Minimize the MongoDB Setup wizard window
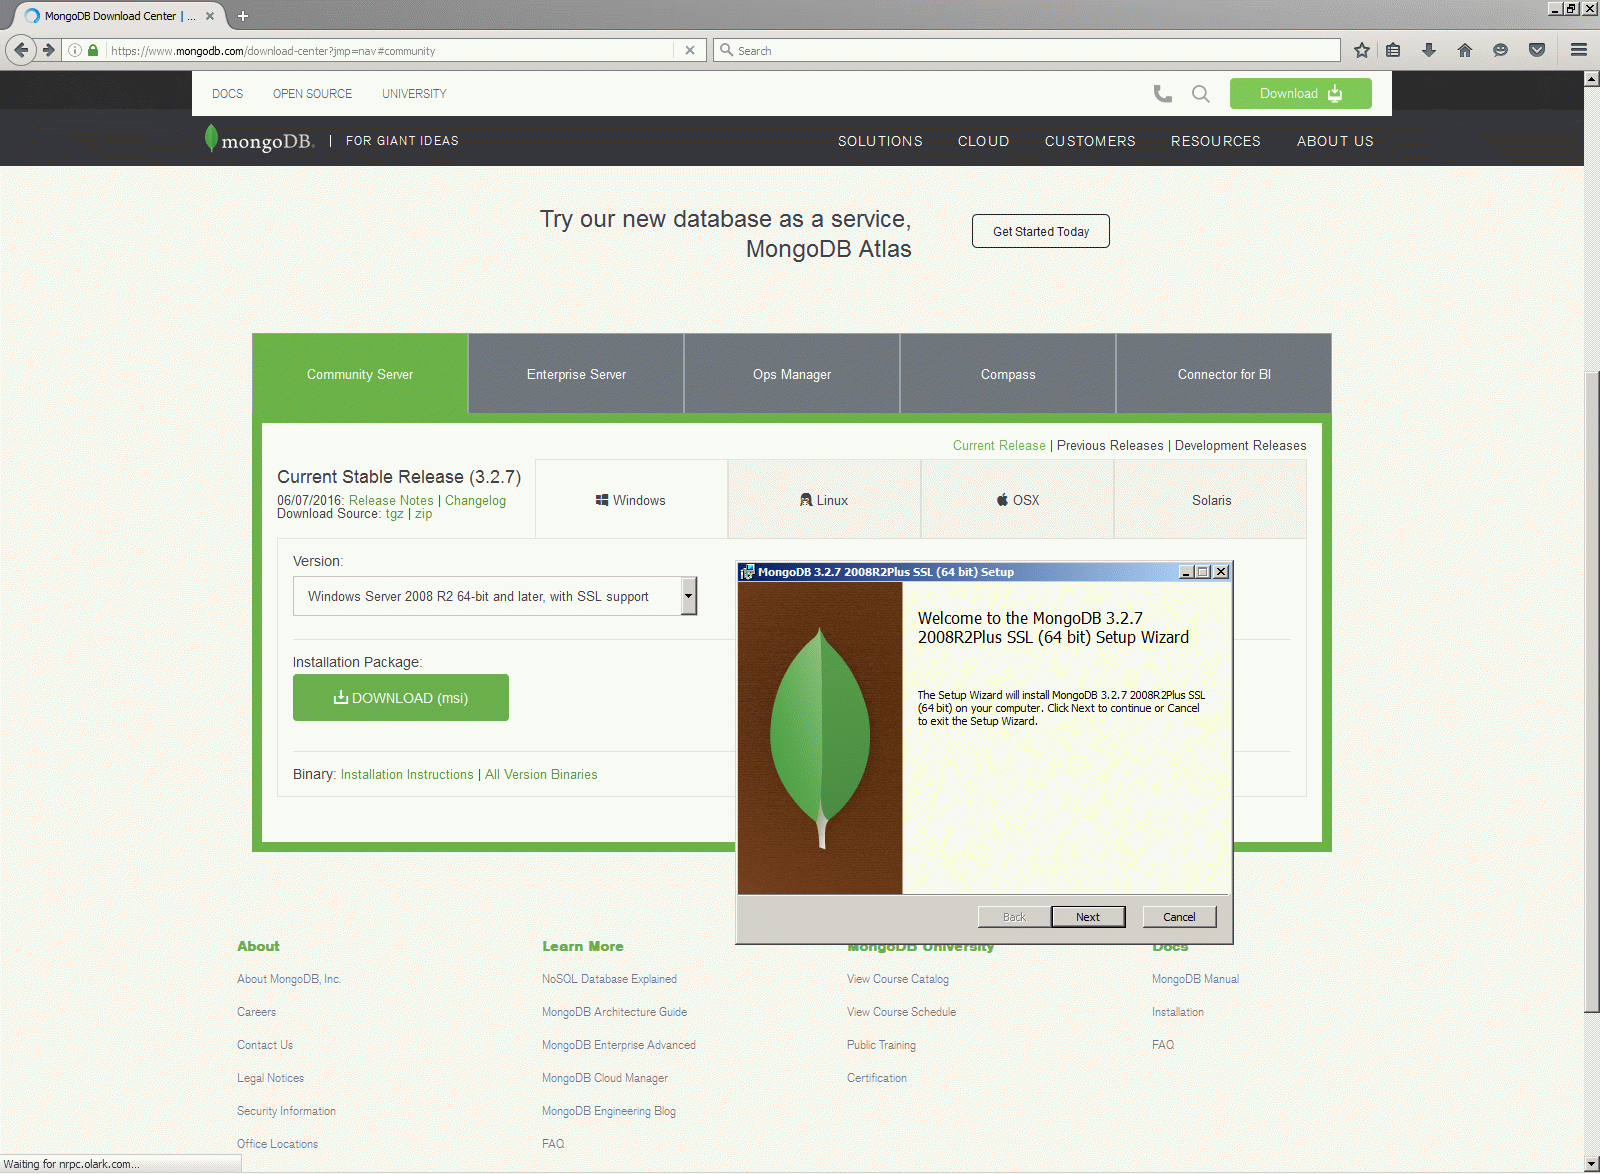1600x1174 pixels. tap(1187, 572)
